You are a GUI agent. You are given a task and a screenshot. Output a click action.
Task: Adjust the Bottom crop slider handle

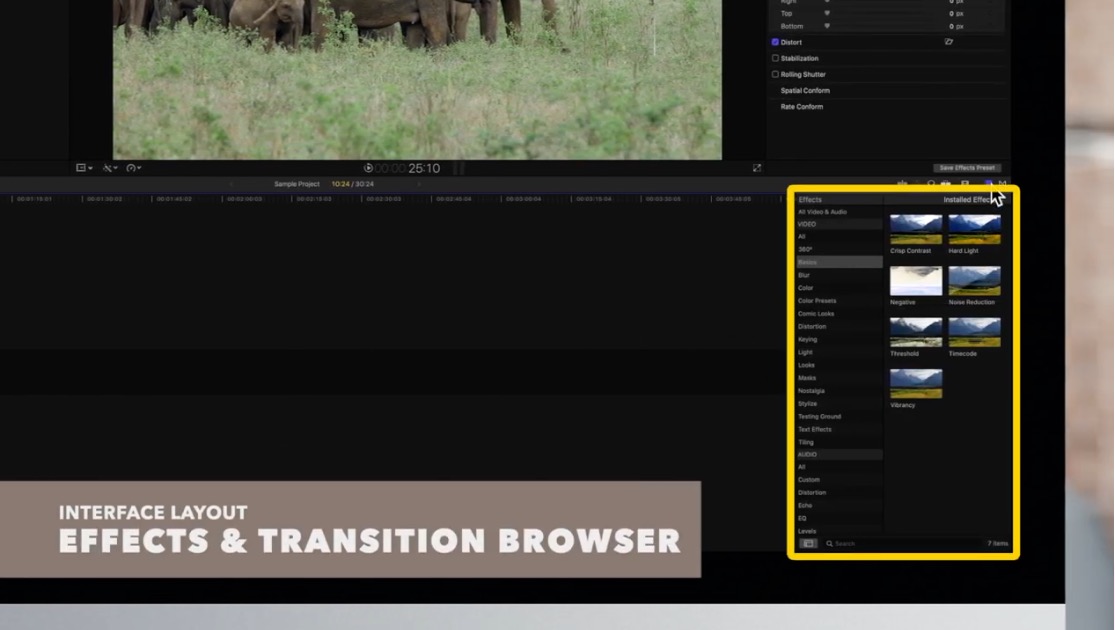coord(827,26)
